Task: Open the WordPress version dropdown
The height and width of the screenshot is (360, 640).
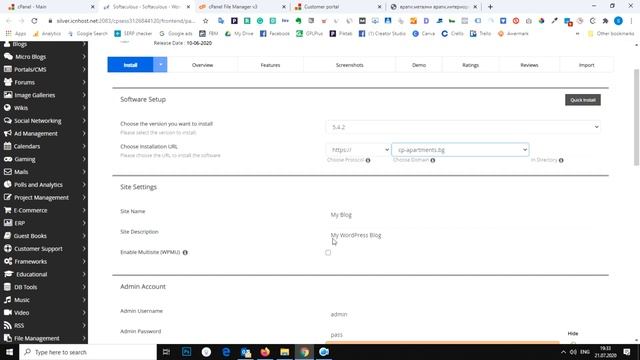Action: (x=463, y=127)
